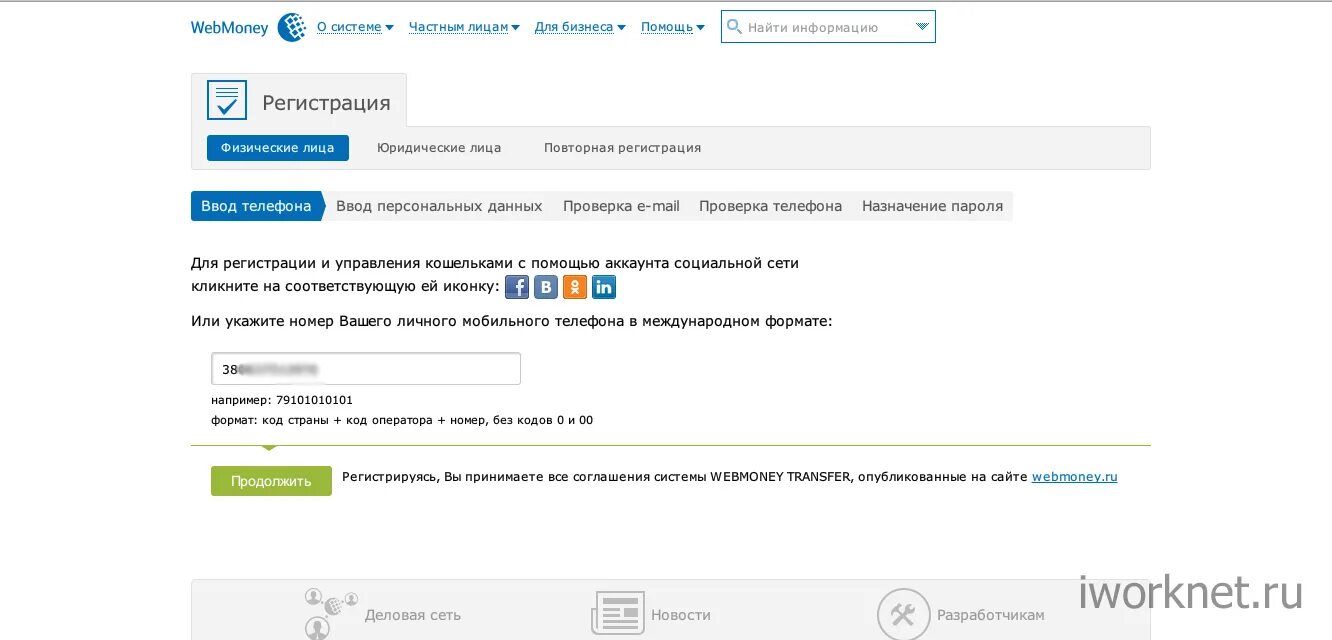
Task: Click the WebMoney text logo
Action: click(230, 28)
